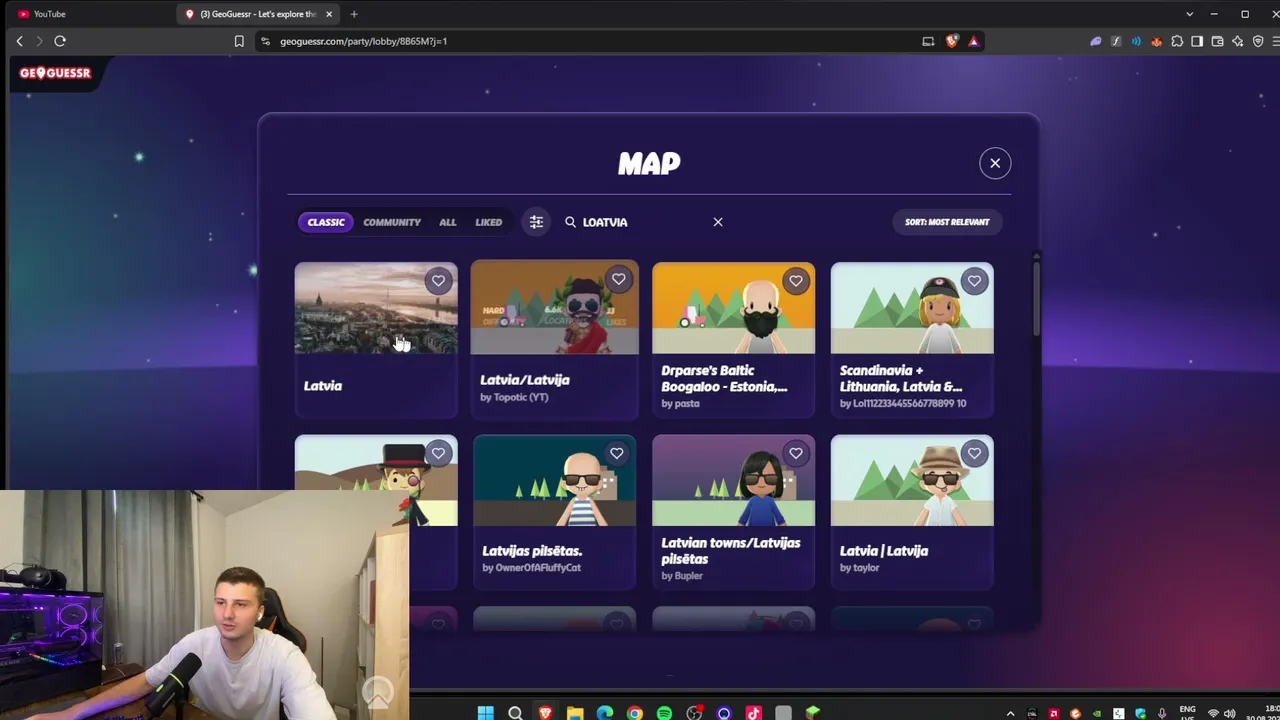Like Drparse's Baltic Boogaloo map
The image size is (1280, 720).
796,281
